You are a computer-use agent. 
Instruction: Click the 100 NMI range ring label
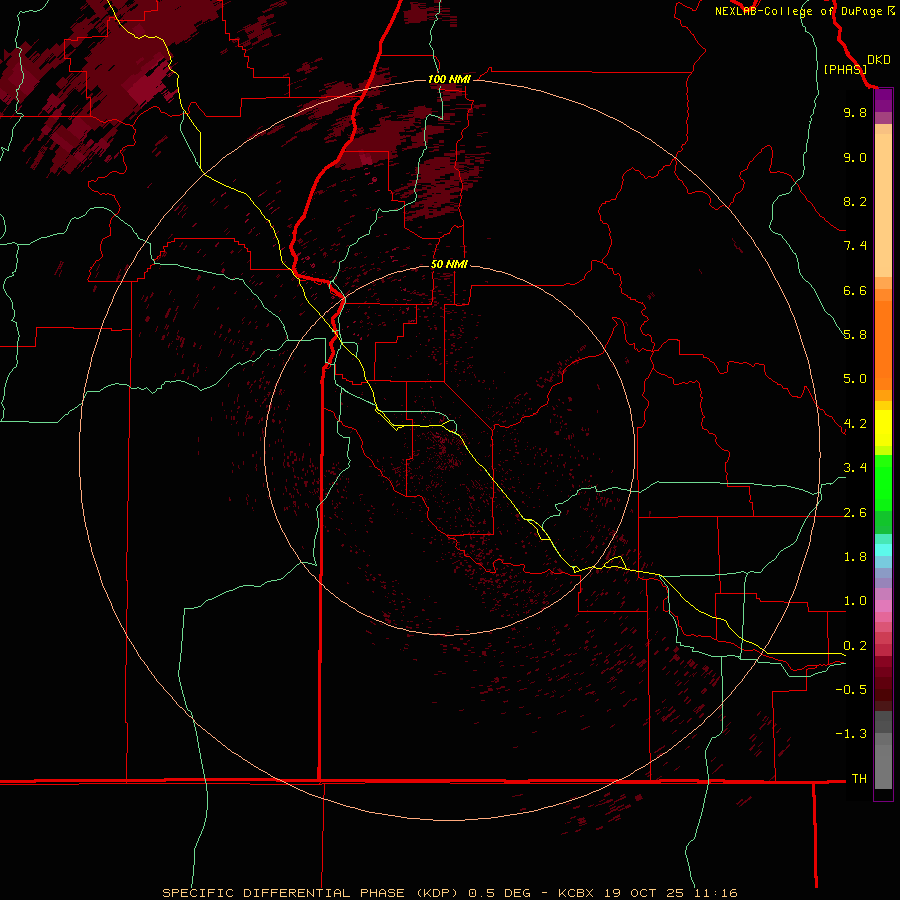tap(449, 79)
